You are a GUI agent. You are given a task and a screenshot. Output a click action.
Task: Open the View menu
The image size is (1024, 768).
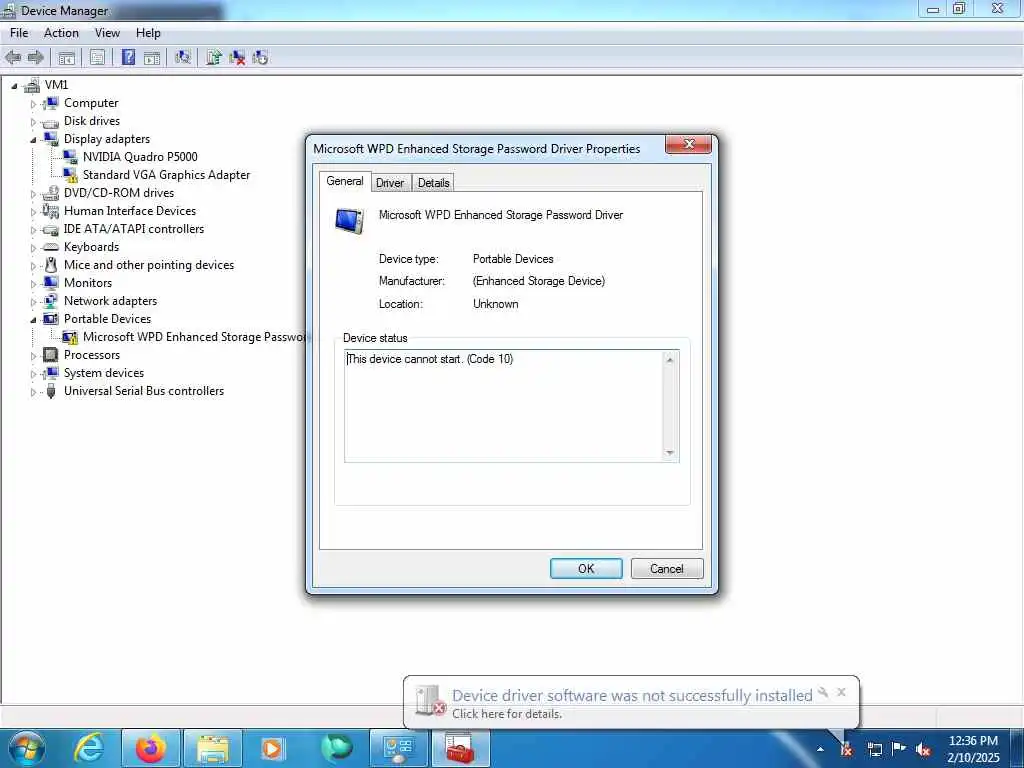tap(107, 33)
